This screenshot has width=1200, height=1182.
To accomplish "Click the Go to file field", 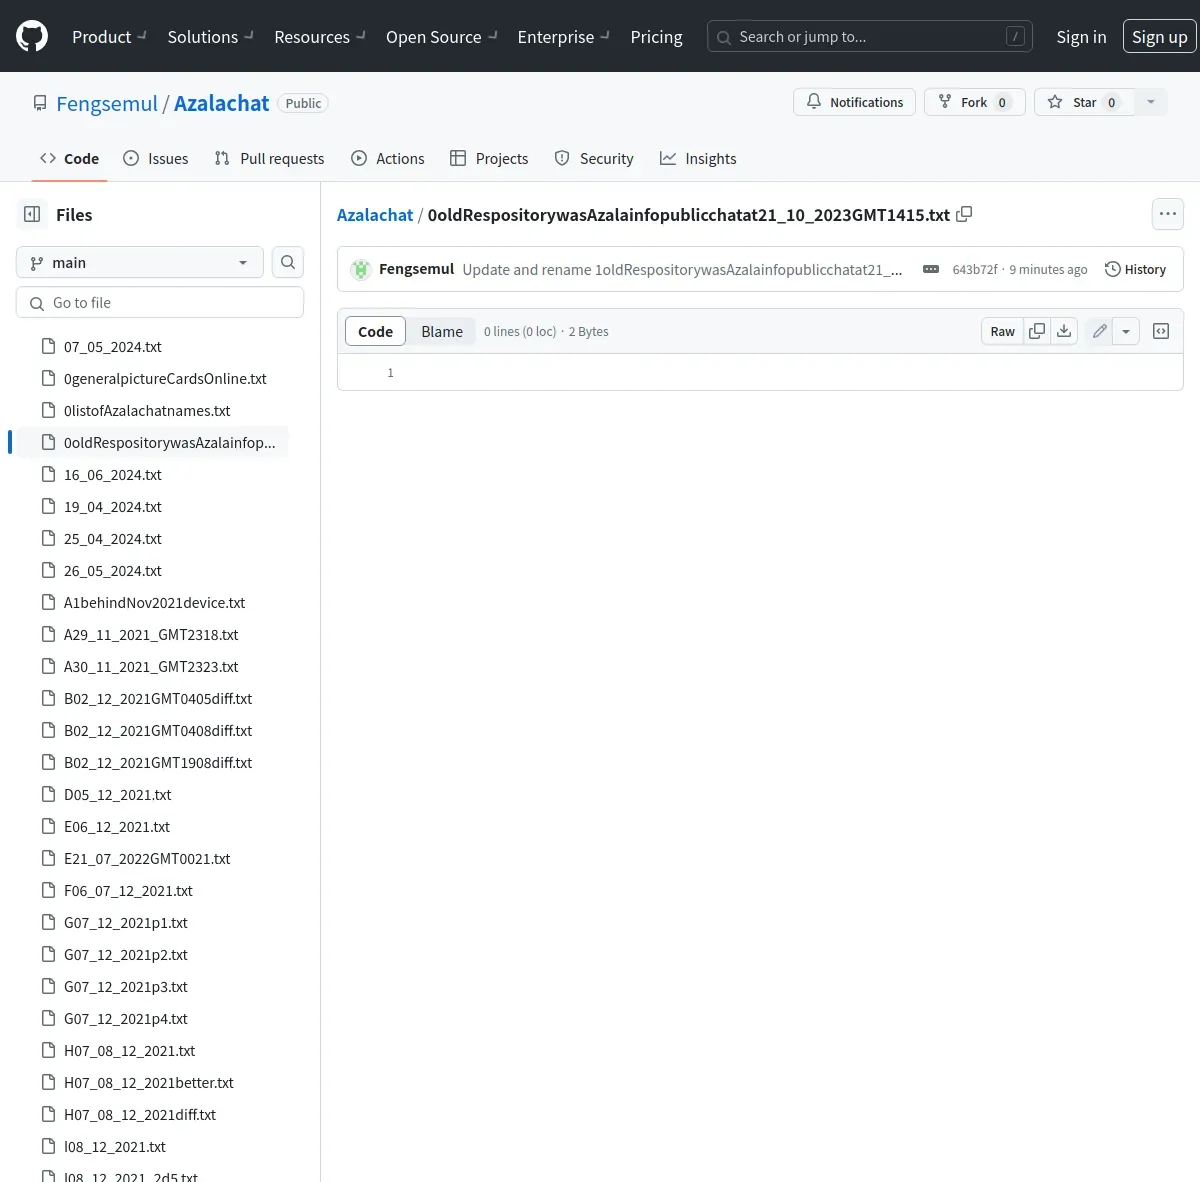I will pos(160,302).
